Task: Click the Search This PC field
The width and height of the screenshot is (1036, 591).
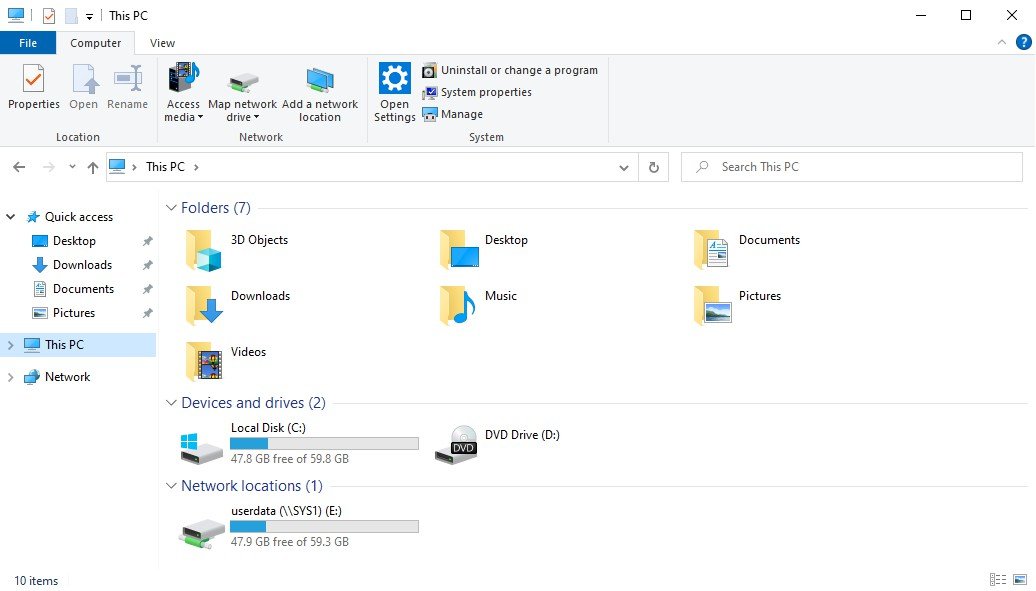Action: [852, 167]
